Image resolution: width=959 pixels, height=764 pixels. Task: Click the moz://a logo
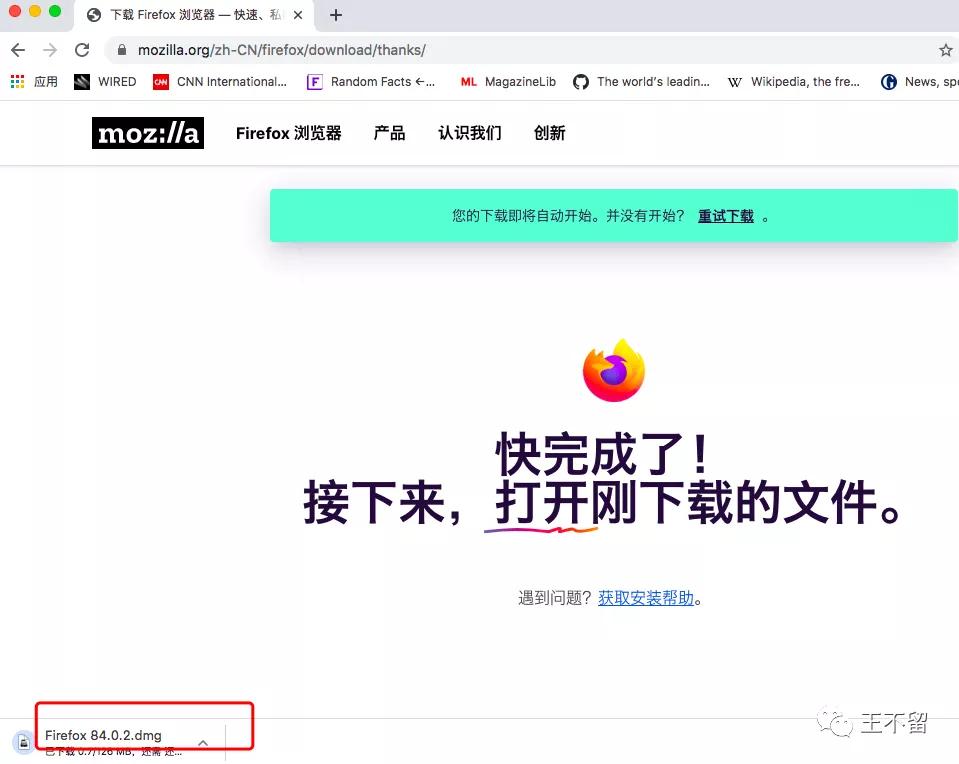pos(147,133)
